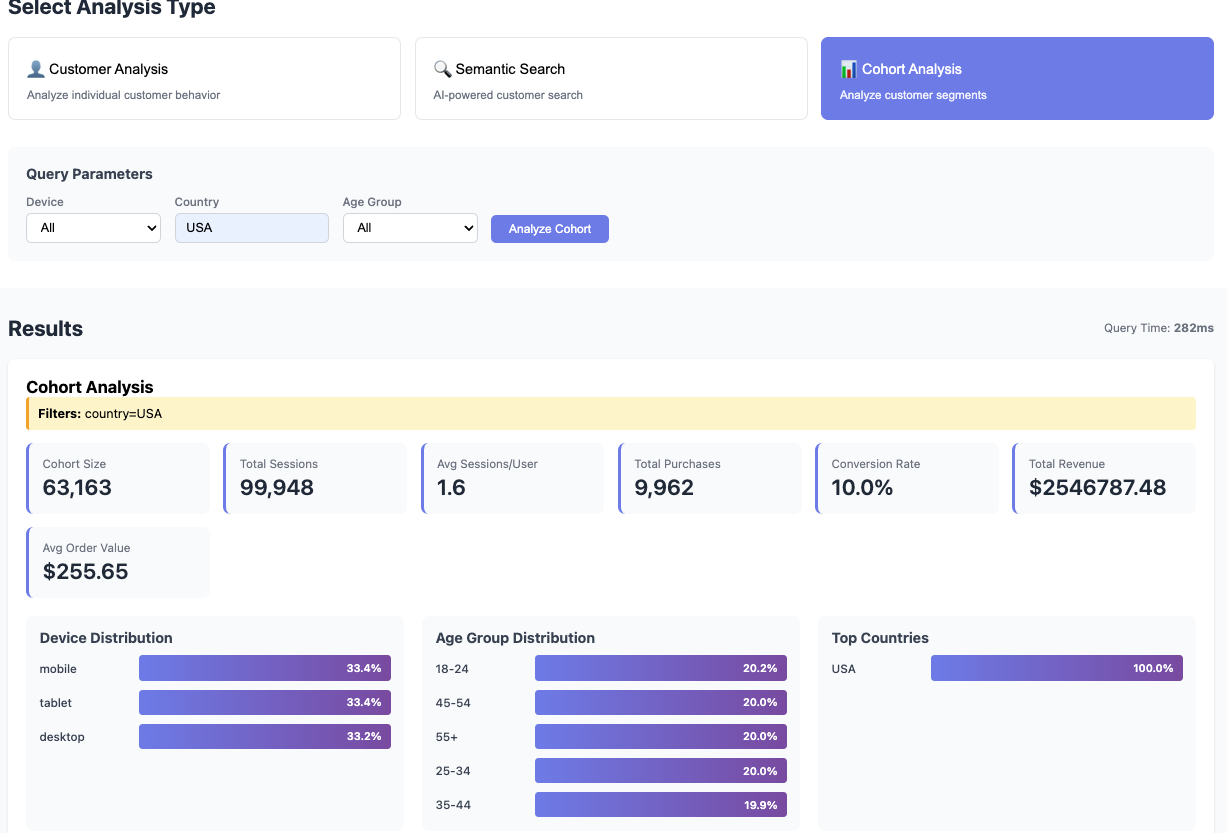Click the magnifying glass icon for Semantic Search
The width and height of the screenshot is (1227, 833).
pos(442,69)
